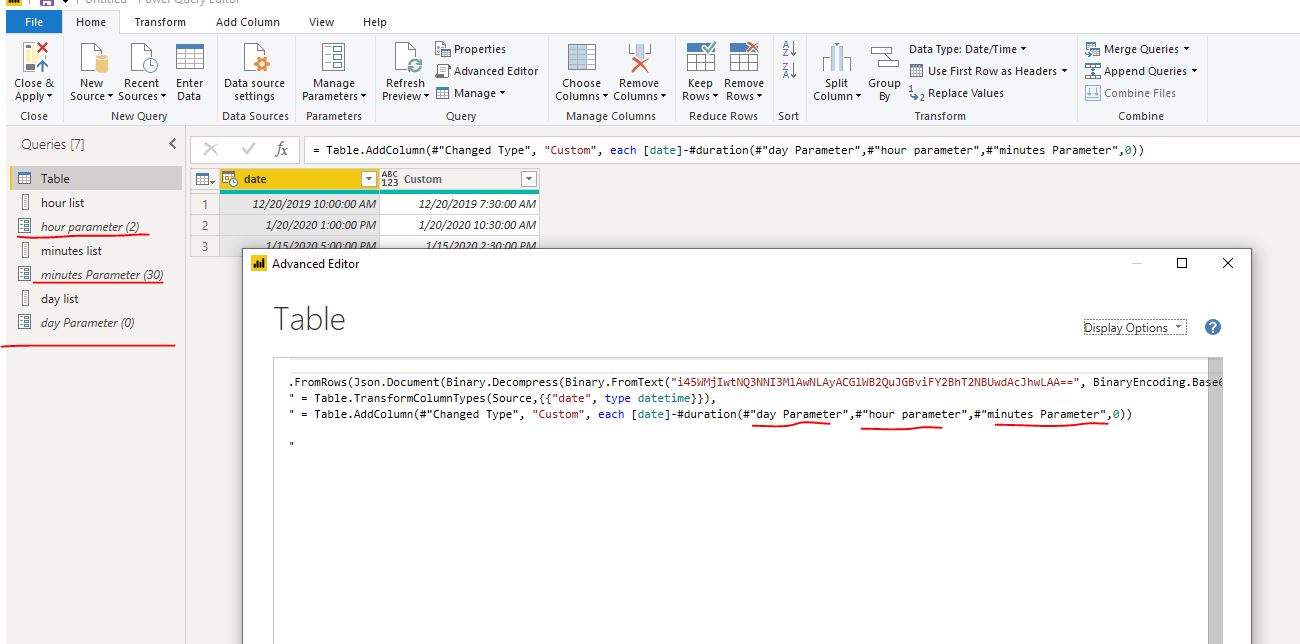Click Use First Row as Headers

tap(988, 71)
